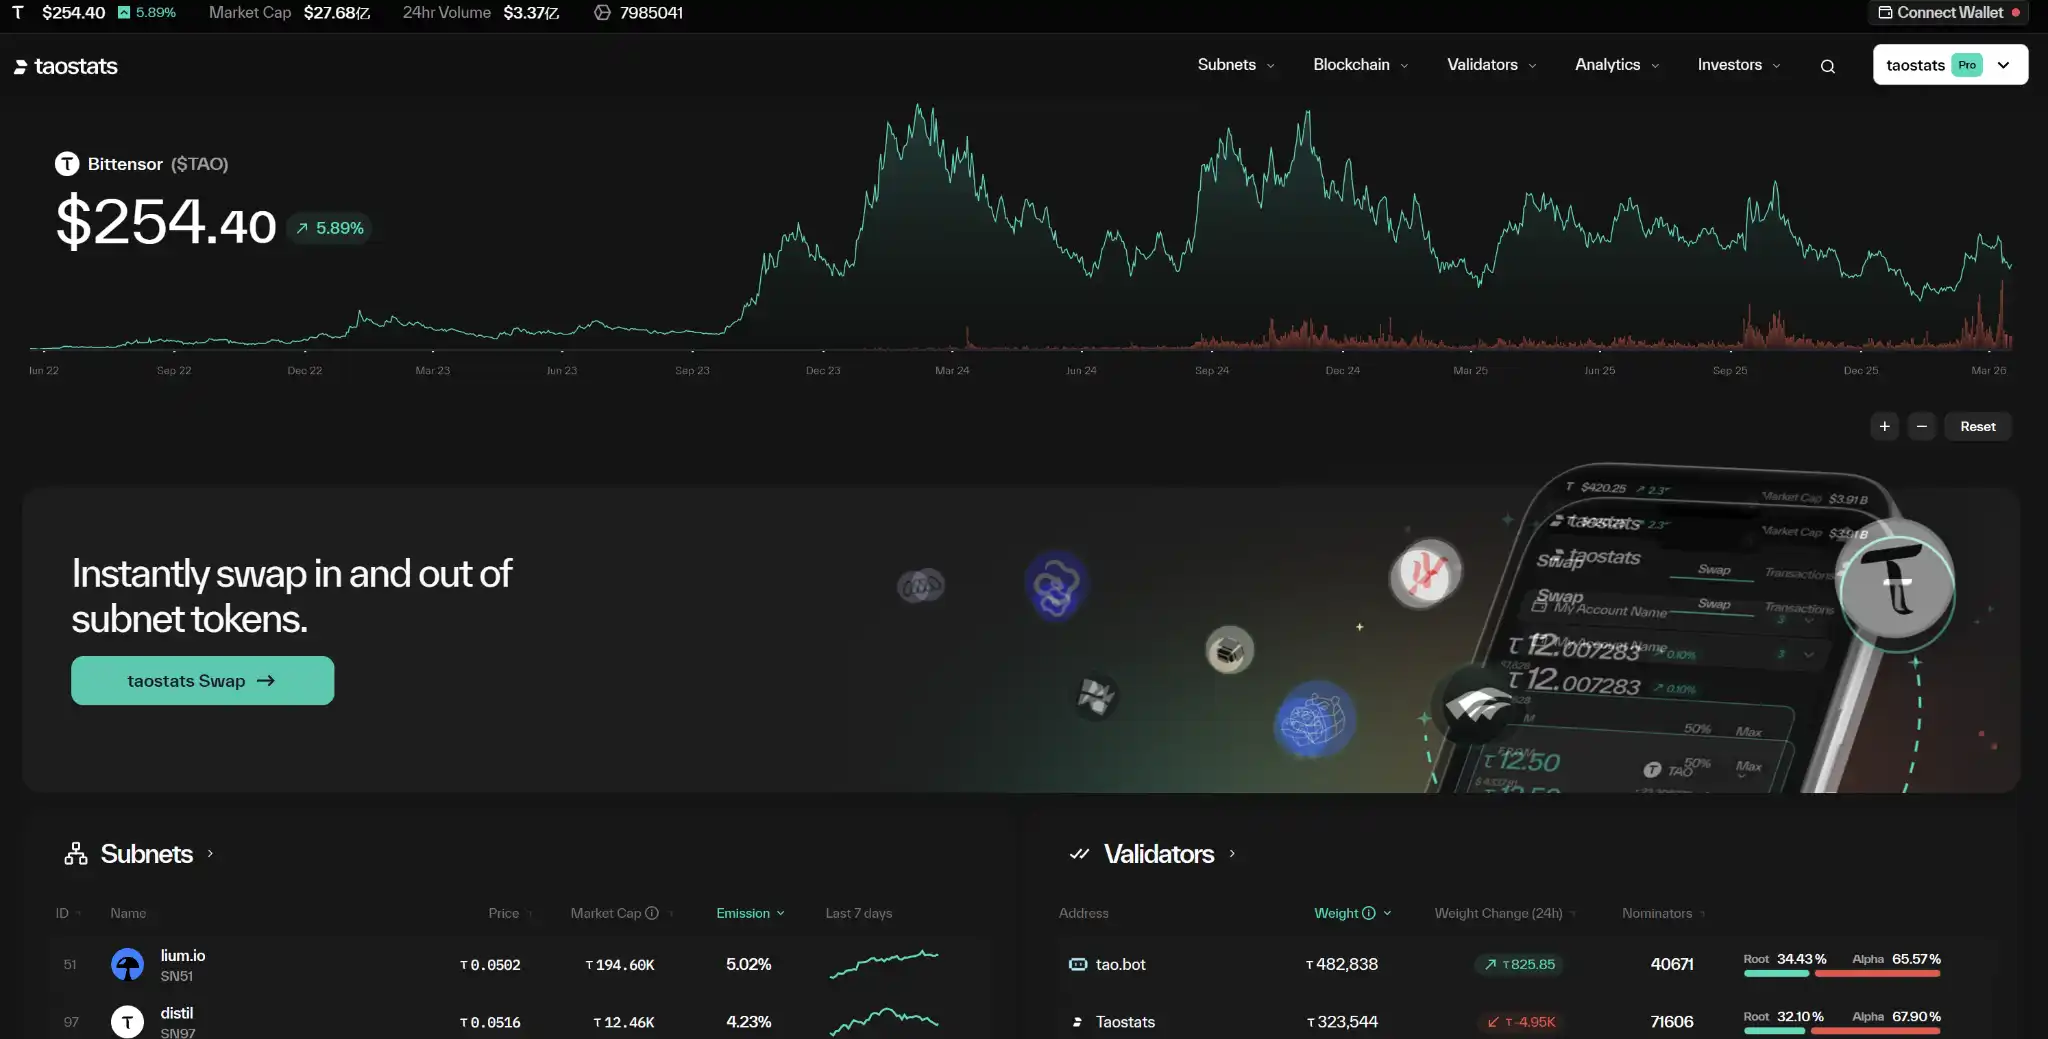
Task: Select the lium.io subnet logo
Action: click(127, 964)
